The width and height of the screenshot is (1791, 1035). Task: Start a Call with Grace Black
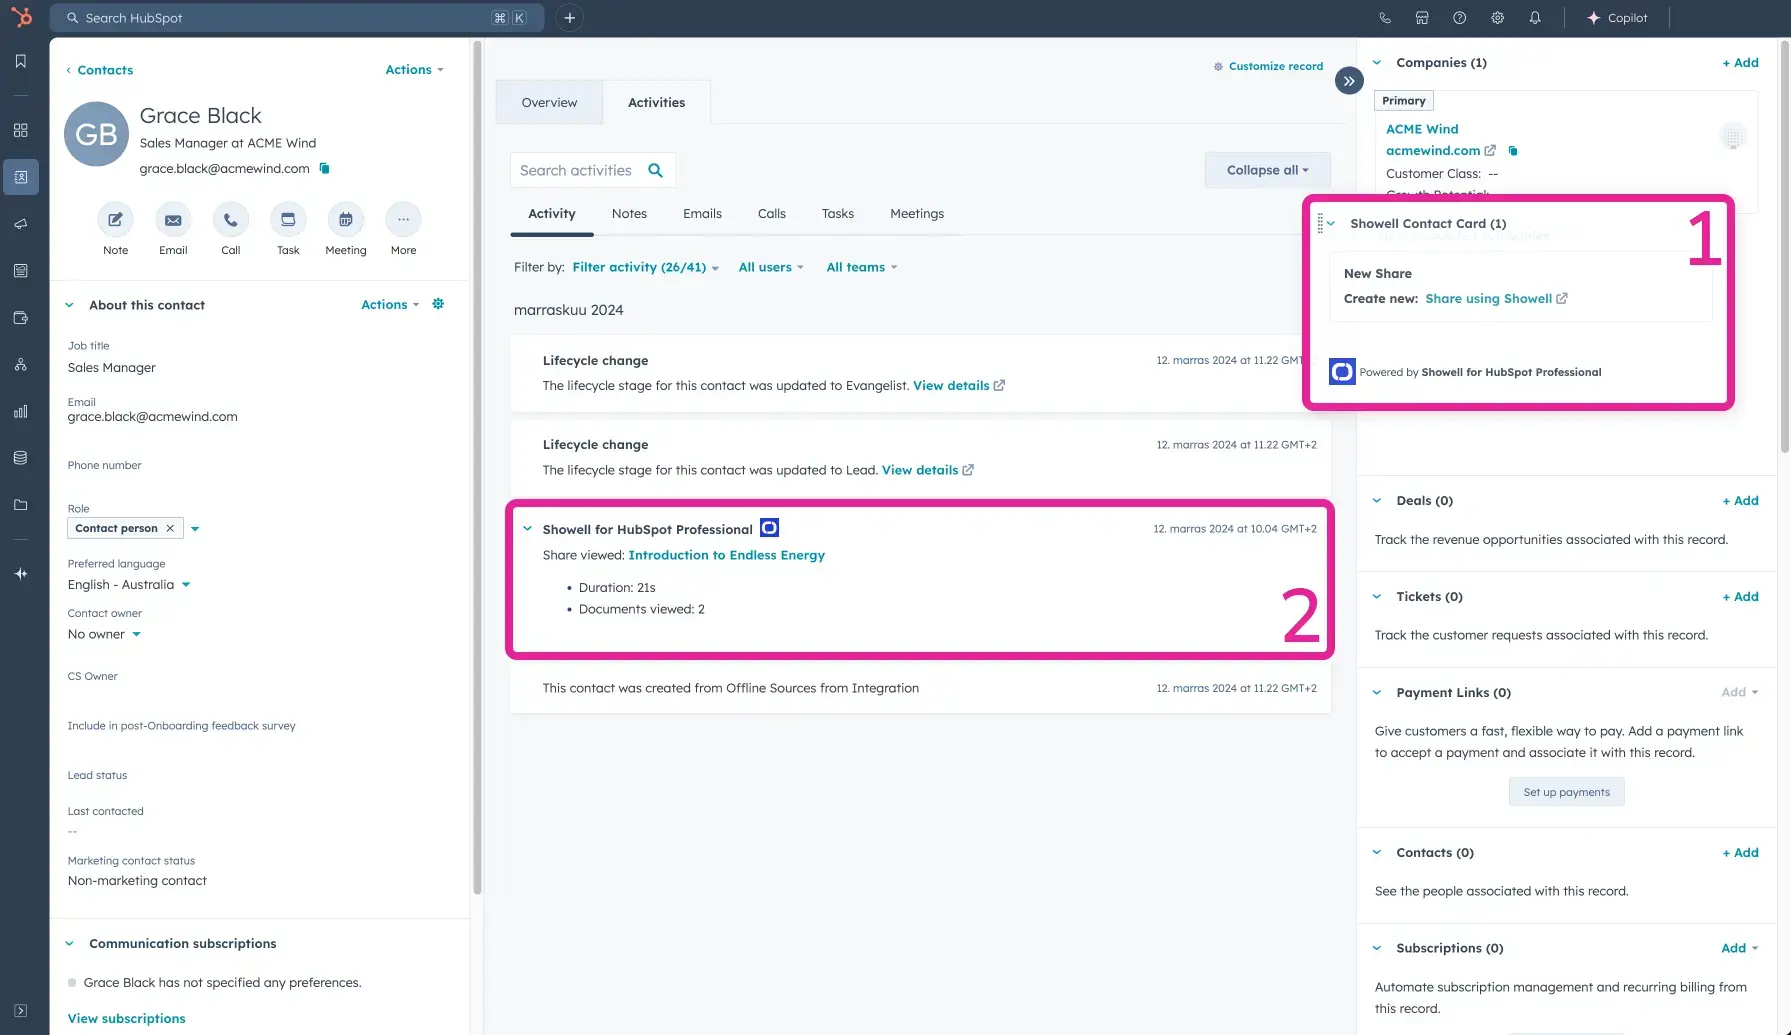click(230, 220)
